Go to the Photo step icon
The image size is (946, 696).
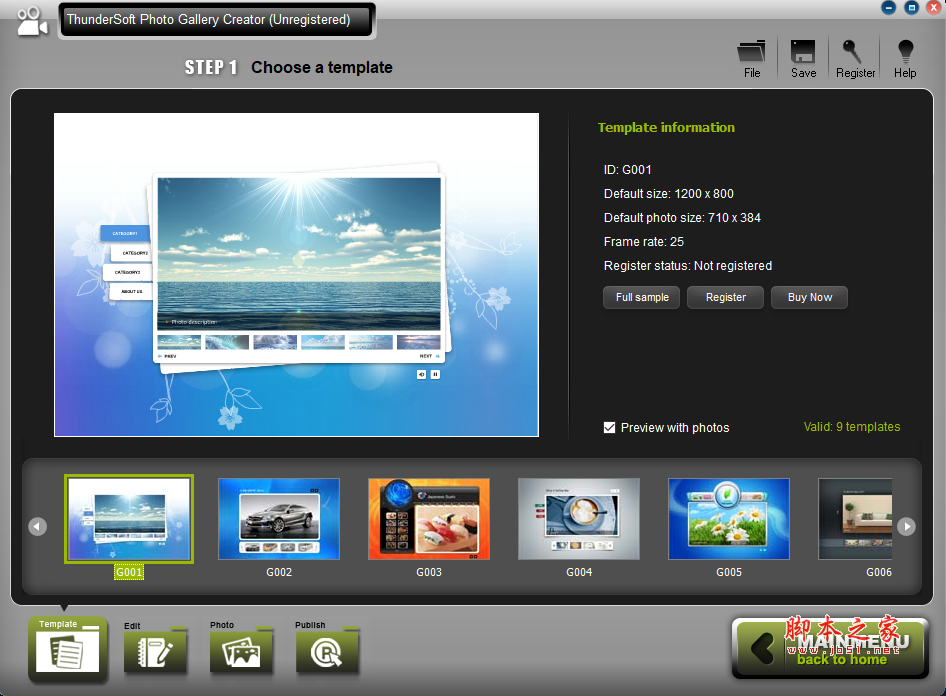point(241,648)
